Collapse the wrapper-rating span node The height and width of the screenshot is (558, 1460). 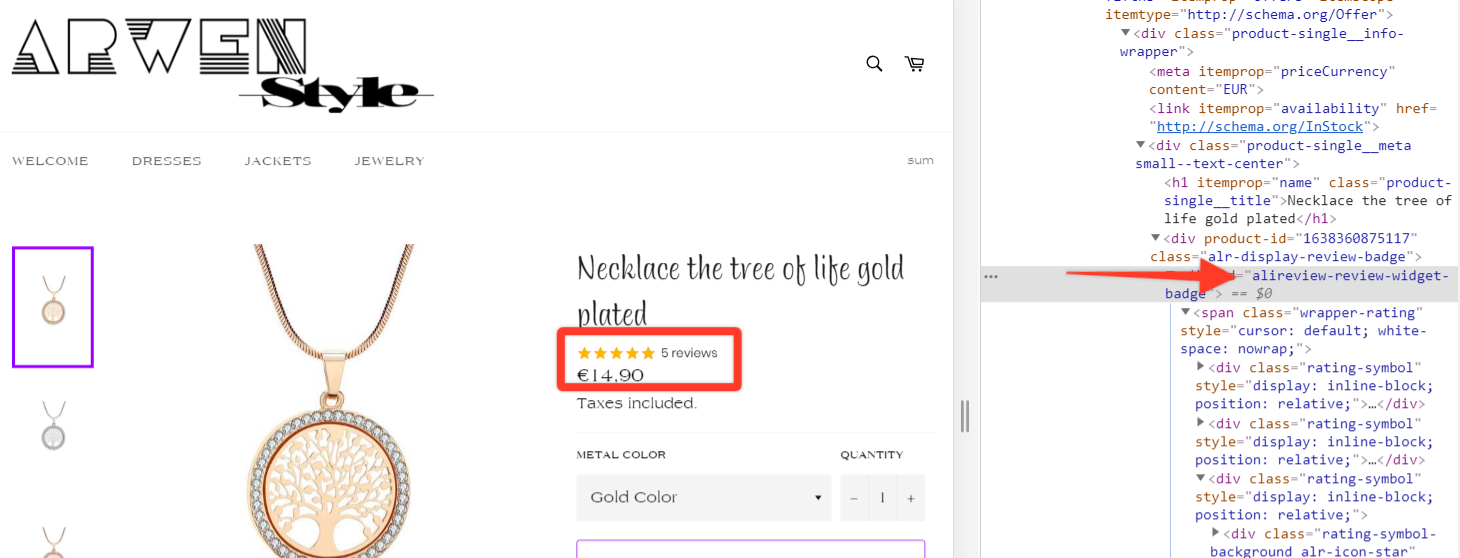pyautogui.click(x=1186, y=313)
